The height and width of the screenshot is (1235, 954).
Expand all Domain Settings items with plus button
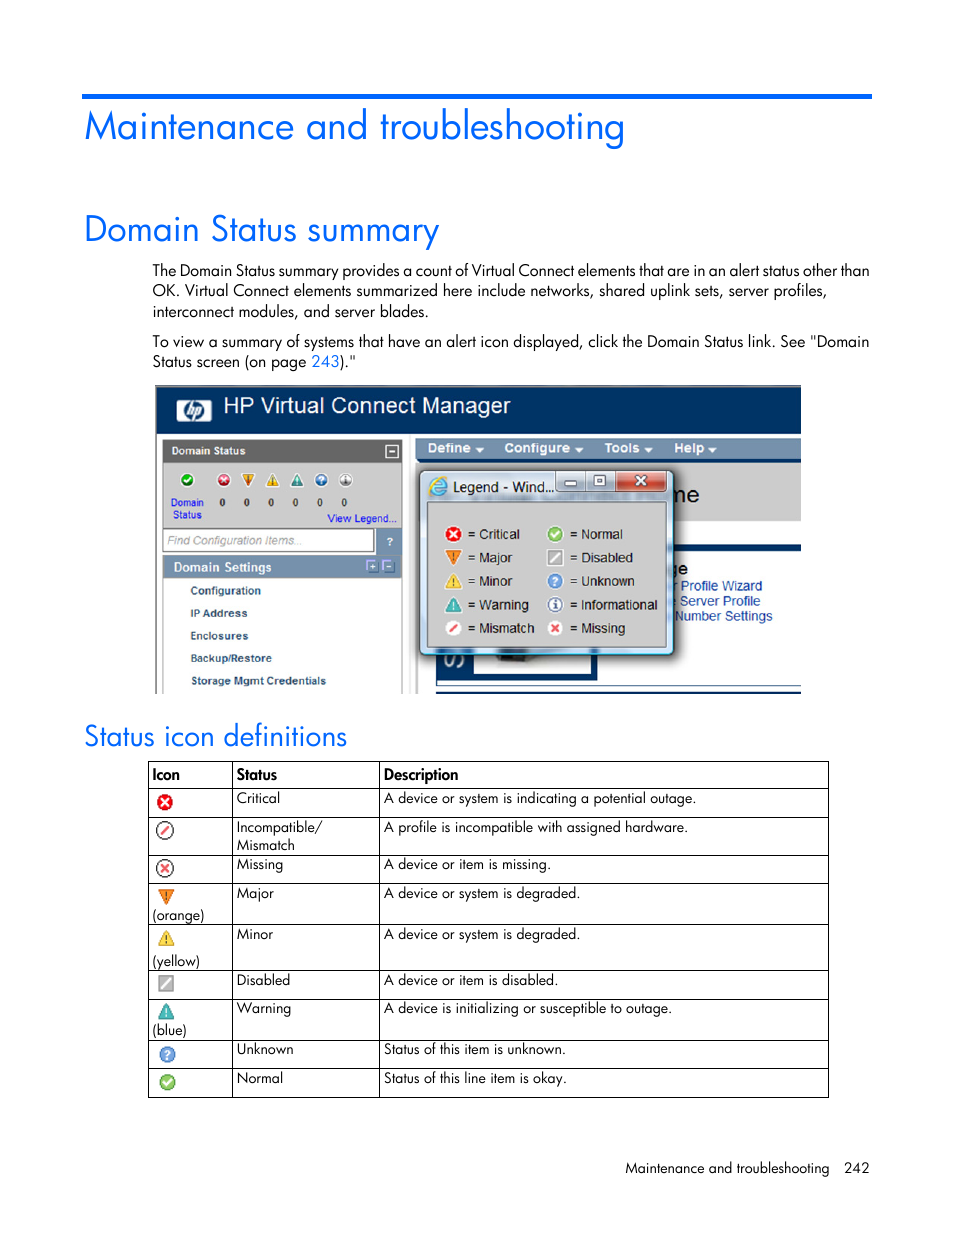pyautogui.click(x=372, y=566)
